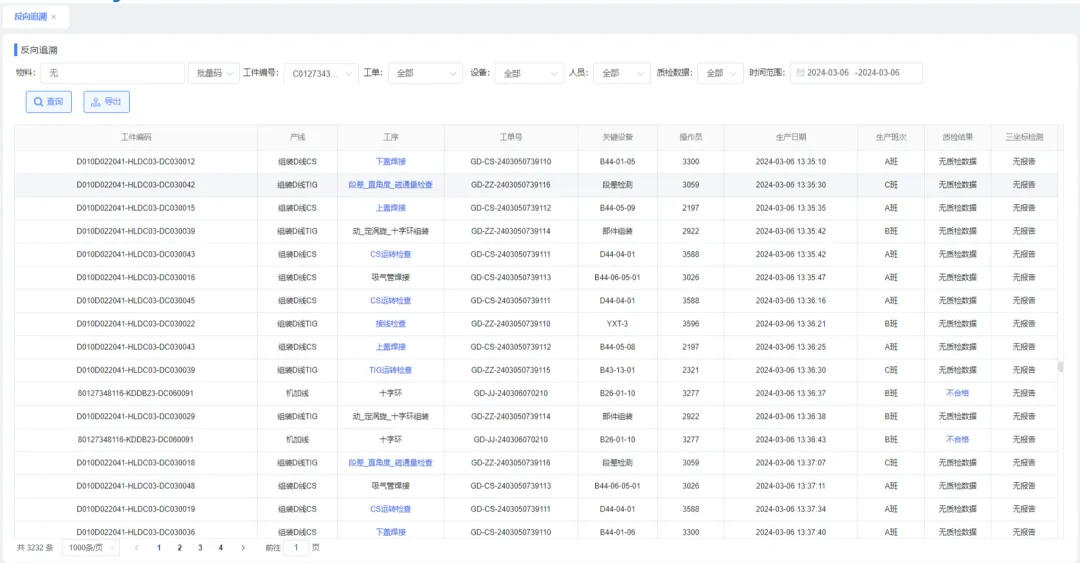Open 不合格 link at 13:36:37
This screenshot has height=563, width=1080.
957,393
